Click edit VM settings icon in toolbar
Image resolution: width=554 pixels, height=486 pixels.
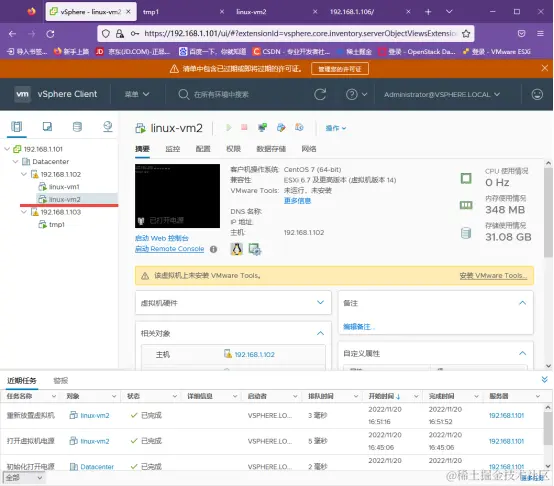281,127
